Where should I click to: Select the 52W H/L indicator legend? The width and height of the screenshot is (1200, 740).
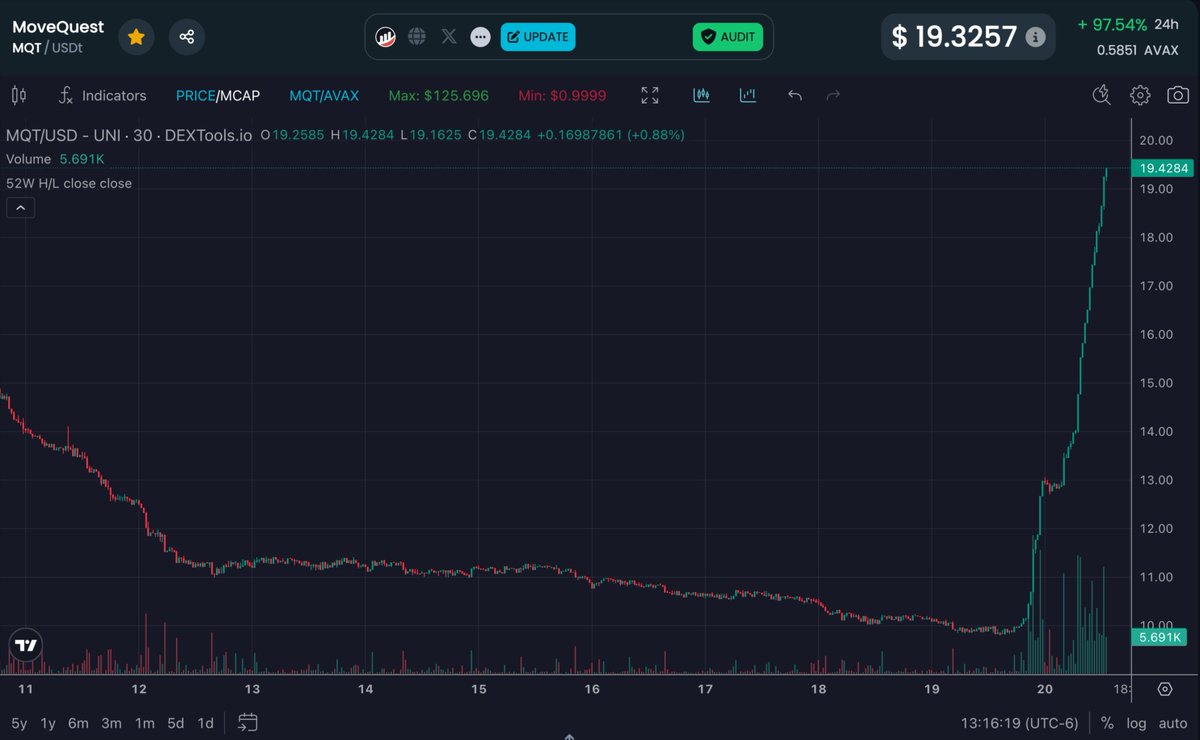(x=69, y=183)
